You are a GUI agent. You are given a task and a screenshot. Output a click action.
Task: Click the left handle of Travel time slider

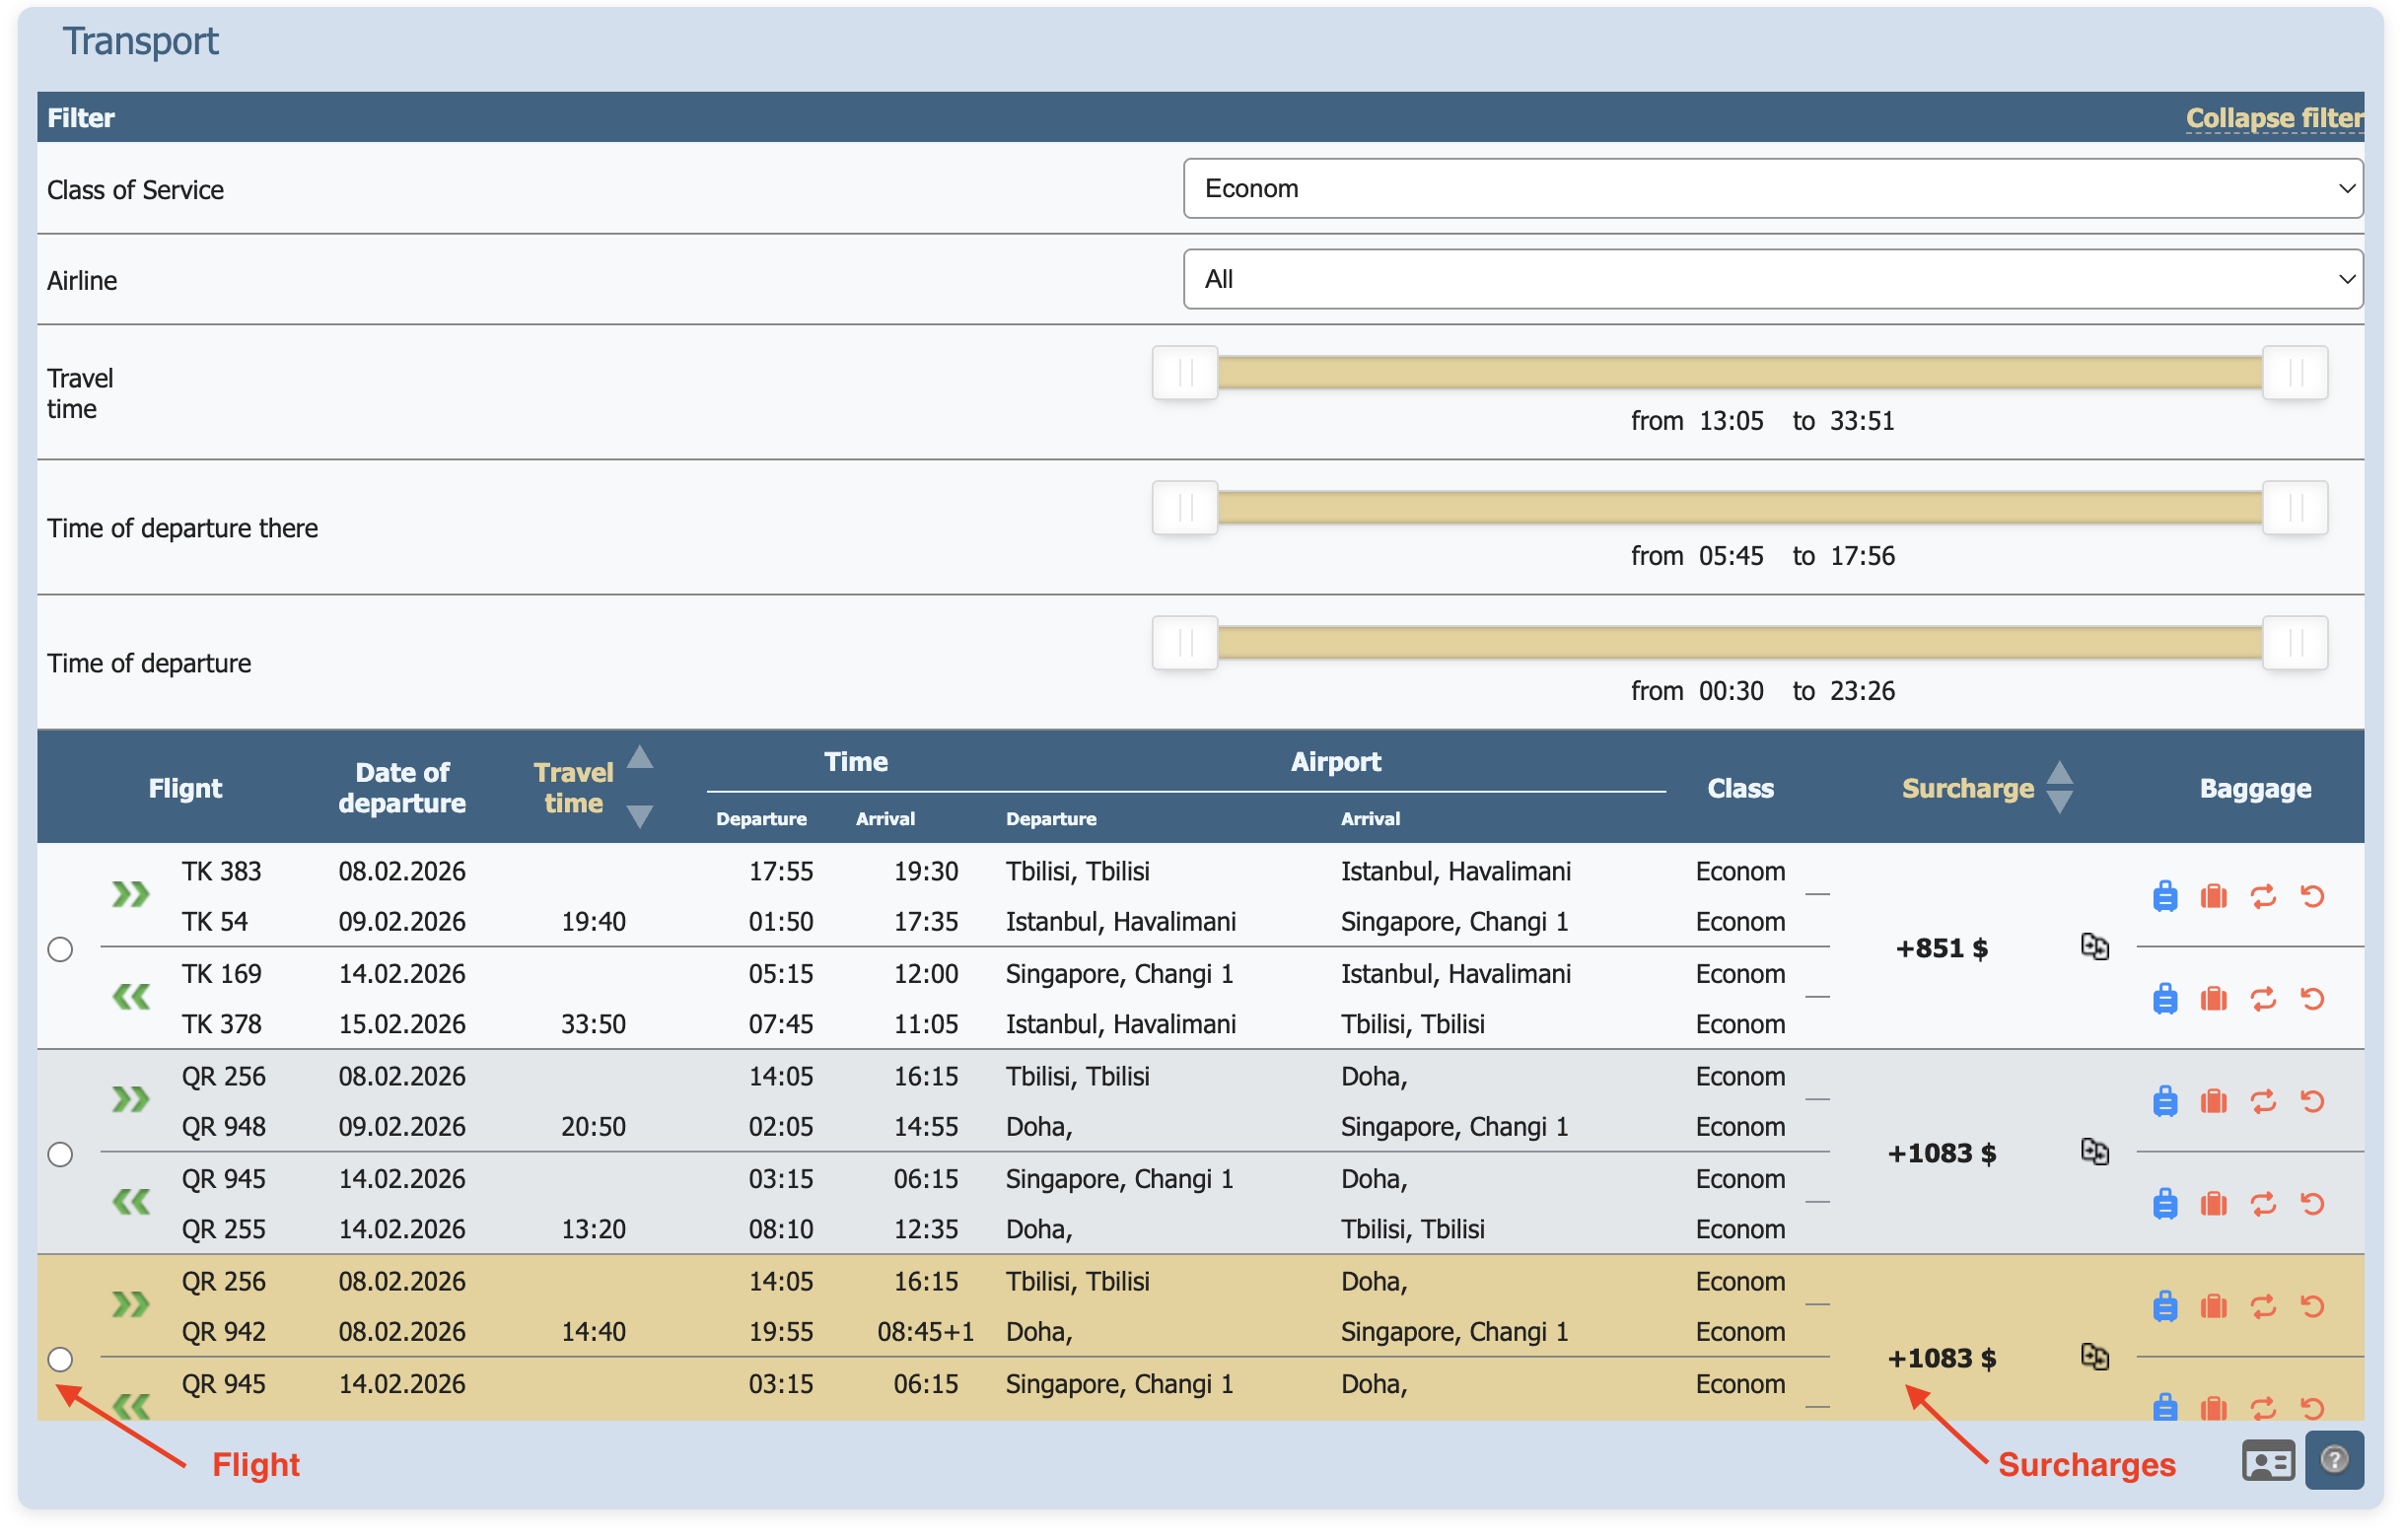click(1185, 373)
